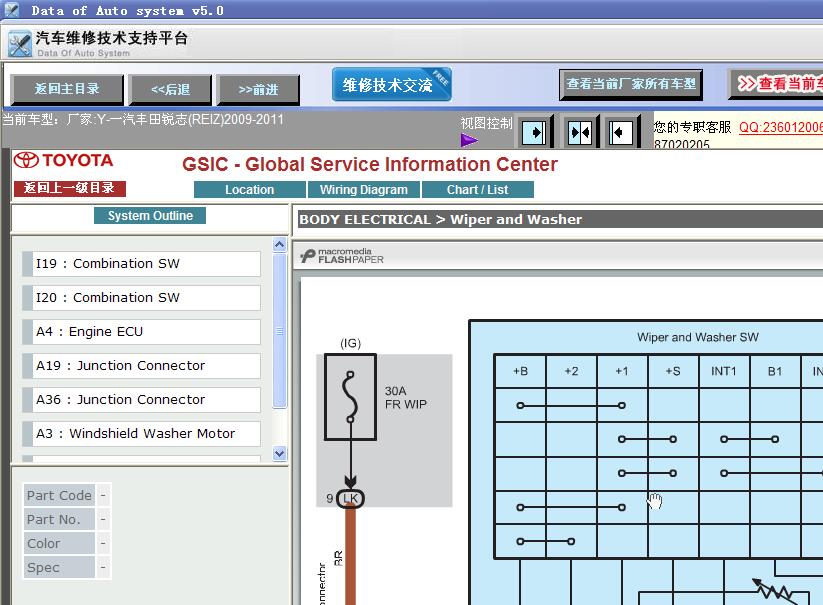The height and width of the screenshot is (605, 823).
Task: Click the <<后退 back button
Action: [x=171, y=90]
